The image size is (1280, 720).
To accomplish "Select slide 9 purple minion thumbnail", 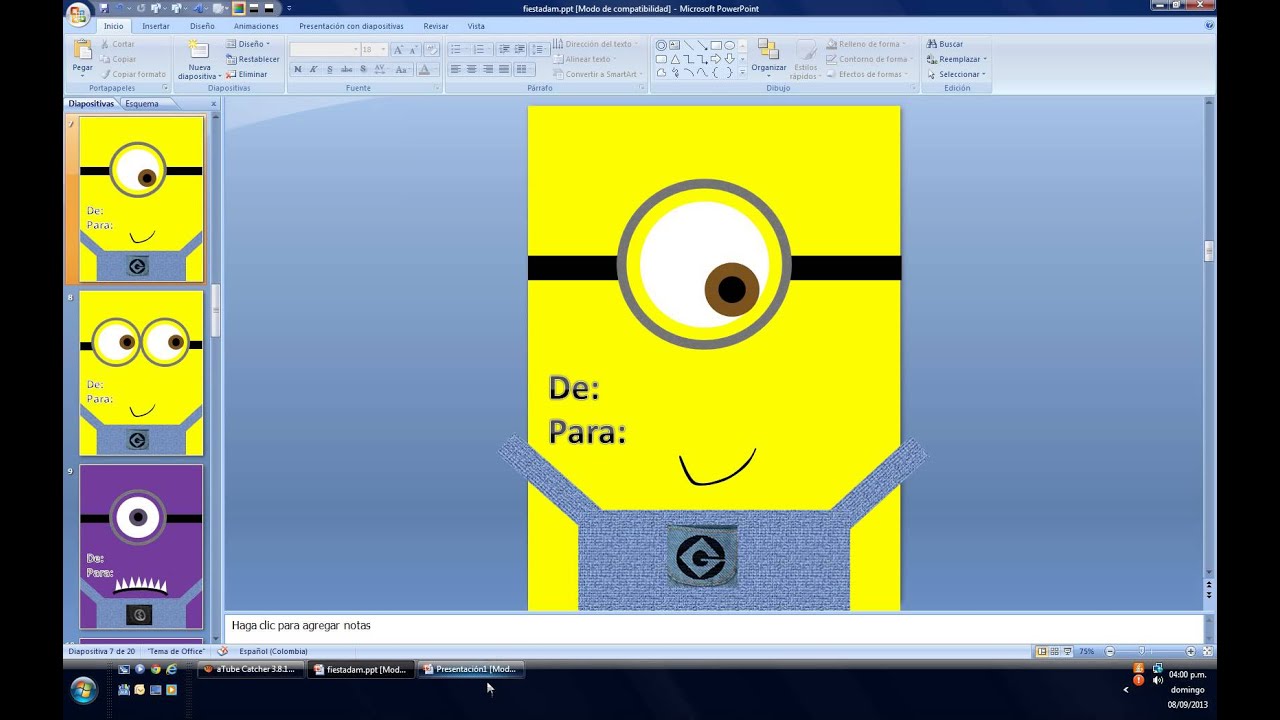I will pyautogui.click(x=141, y=547).
